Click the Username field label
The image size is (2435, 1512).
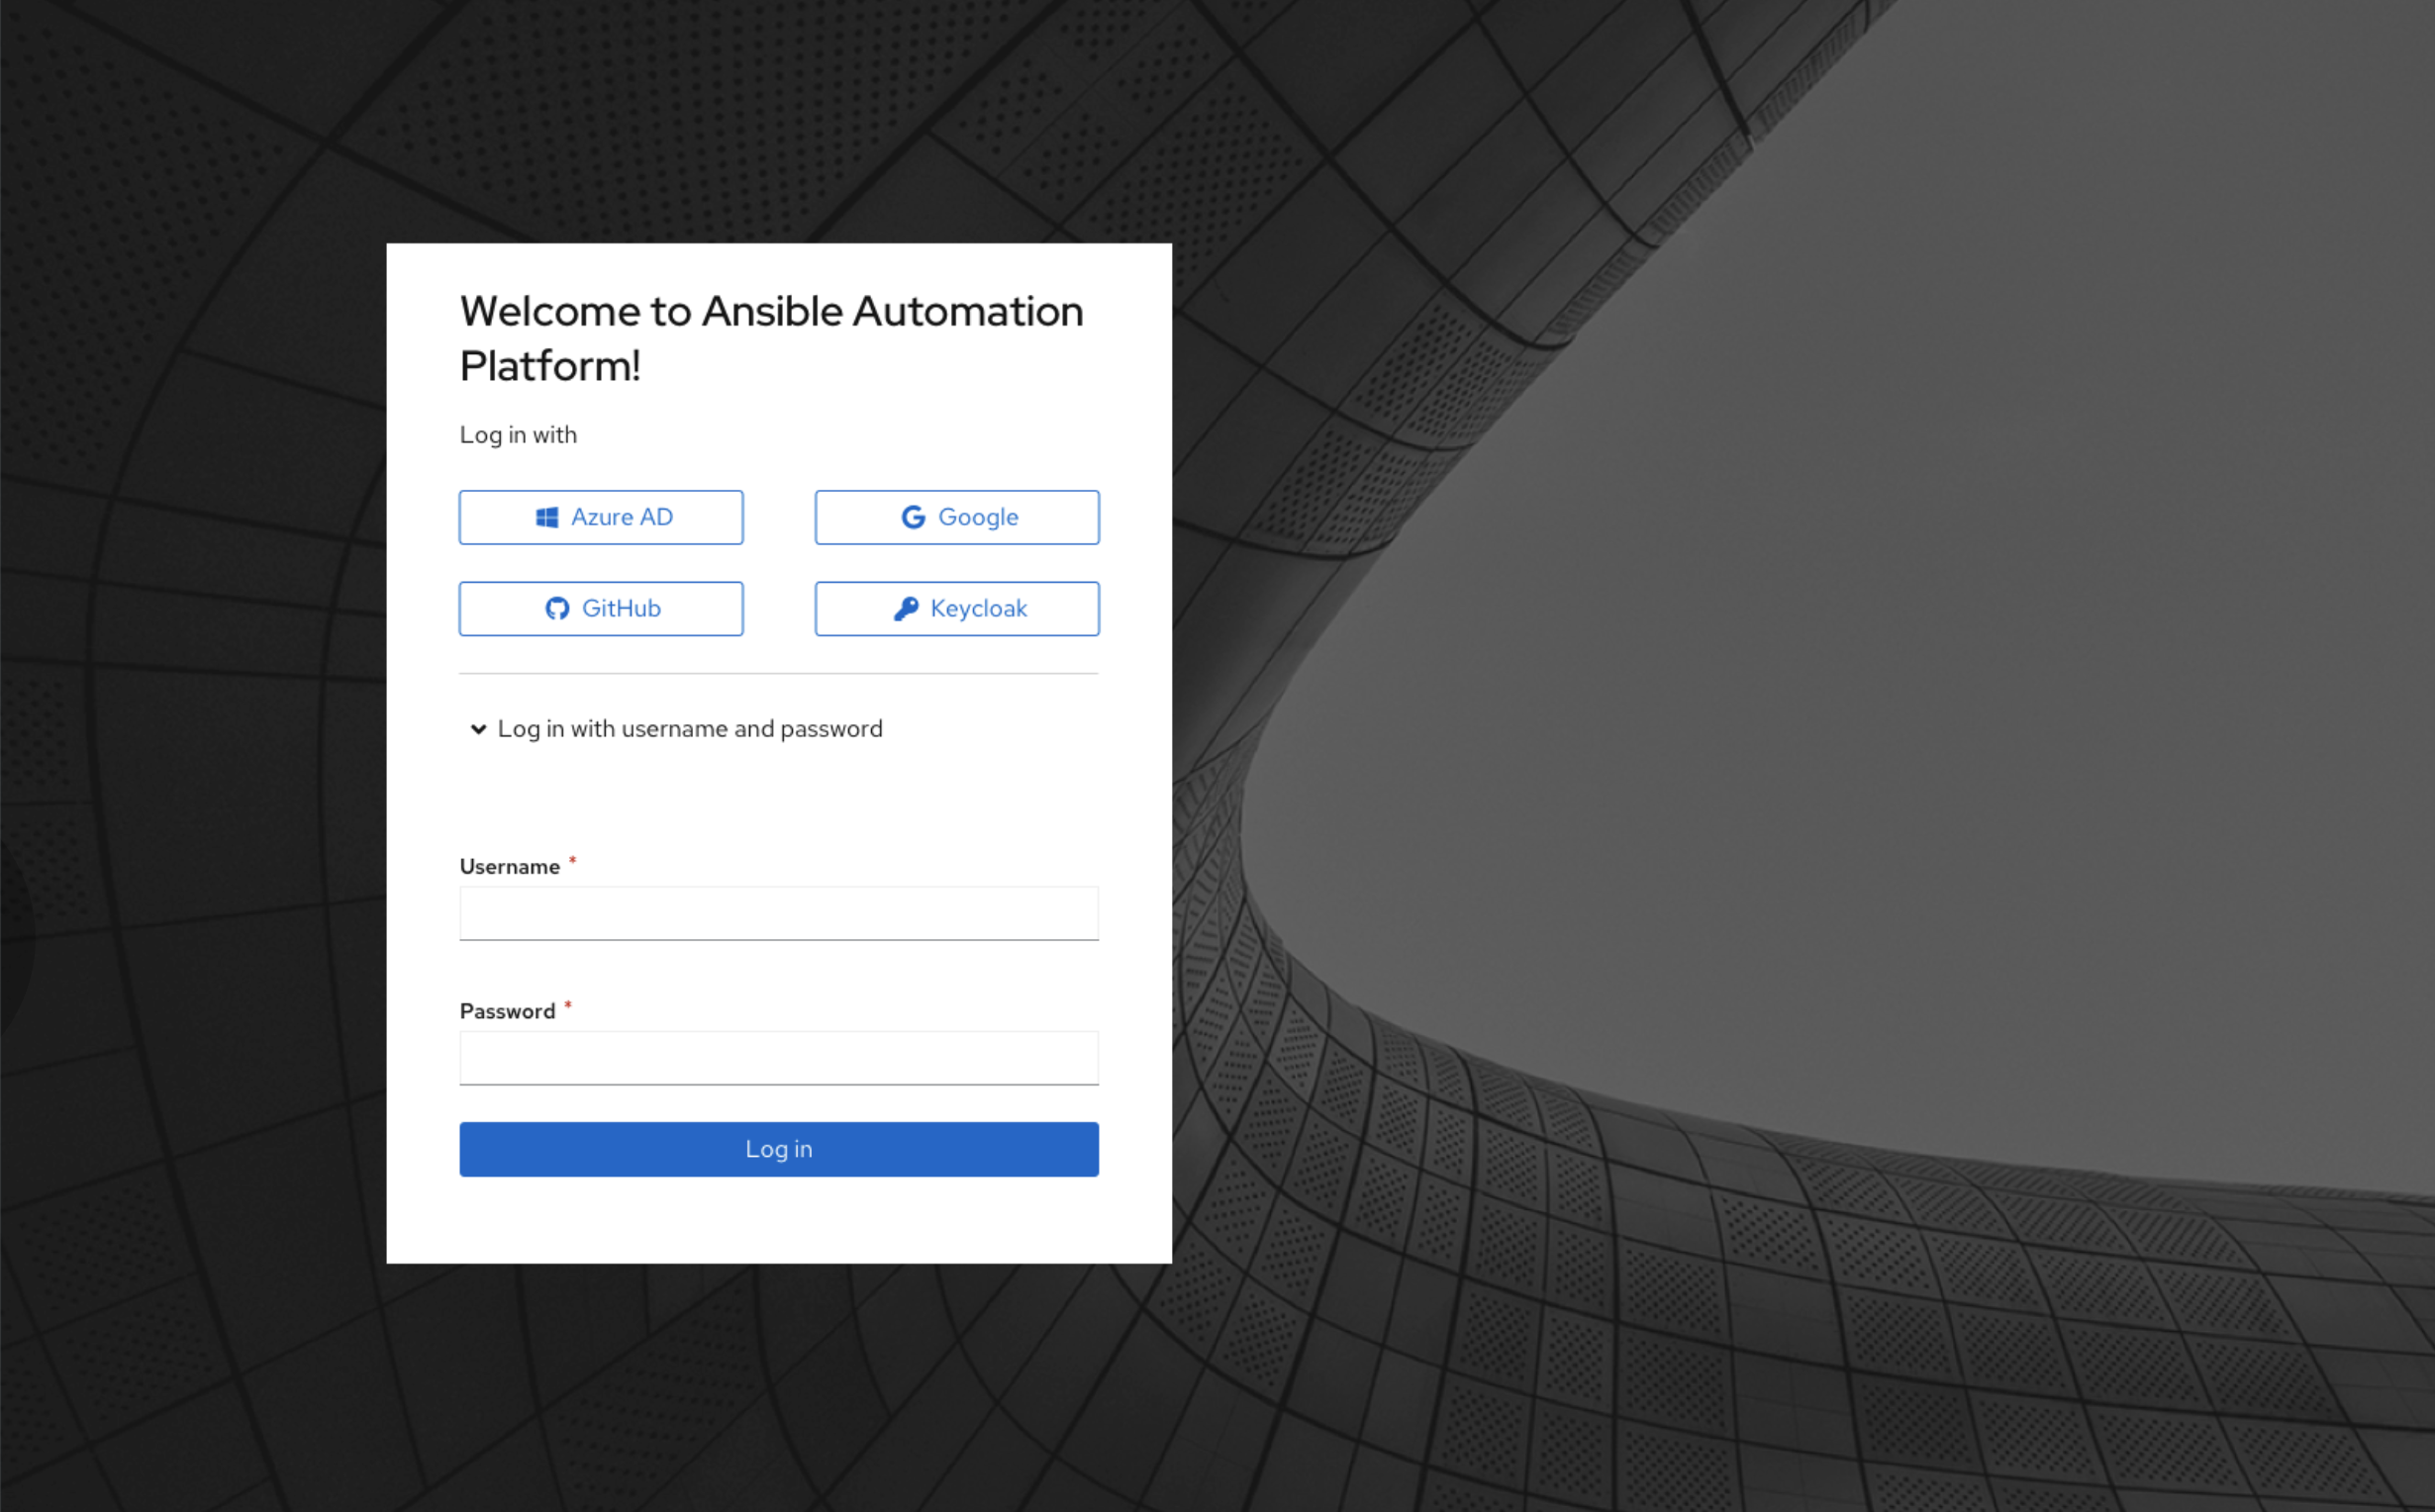509,867
